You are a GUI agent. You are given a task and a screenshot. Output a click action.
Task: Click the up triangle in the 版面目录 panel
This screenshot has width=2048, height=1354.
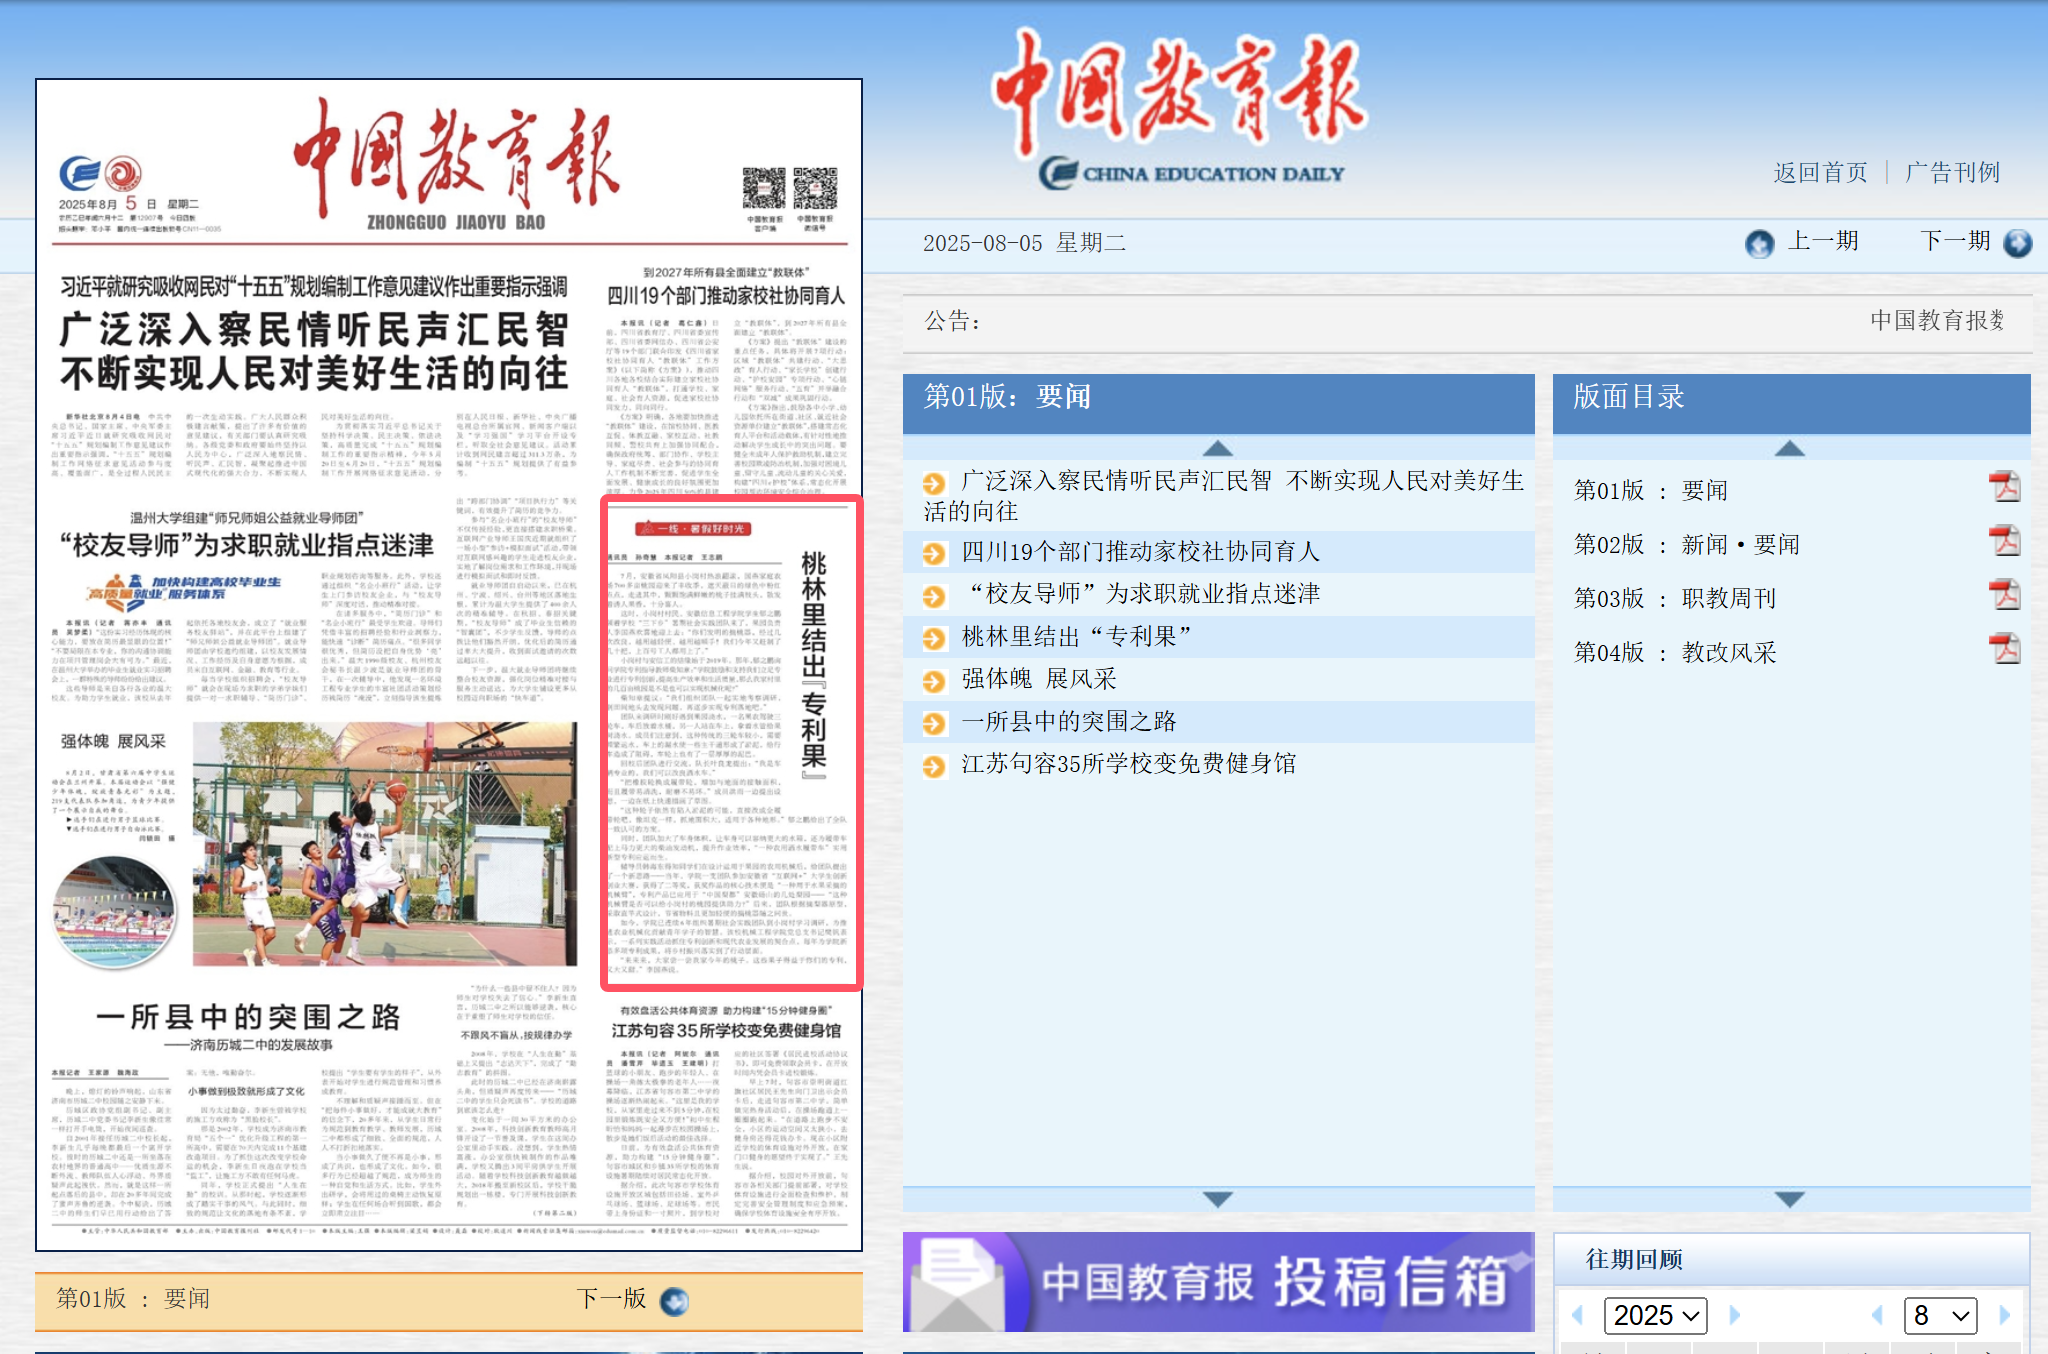click(x=1789, y=450)
